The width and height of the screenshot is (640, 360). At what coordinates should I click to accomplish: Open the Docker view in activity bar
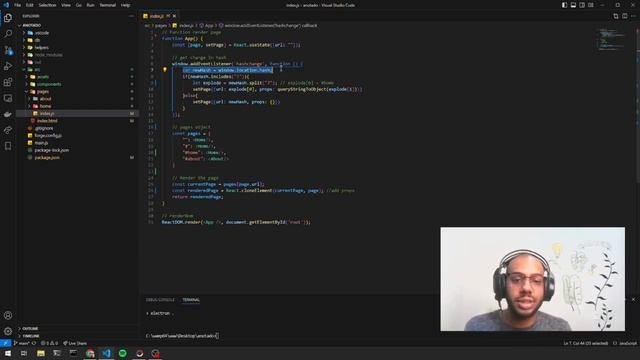8,114
